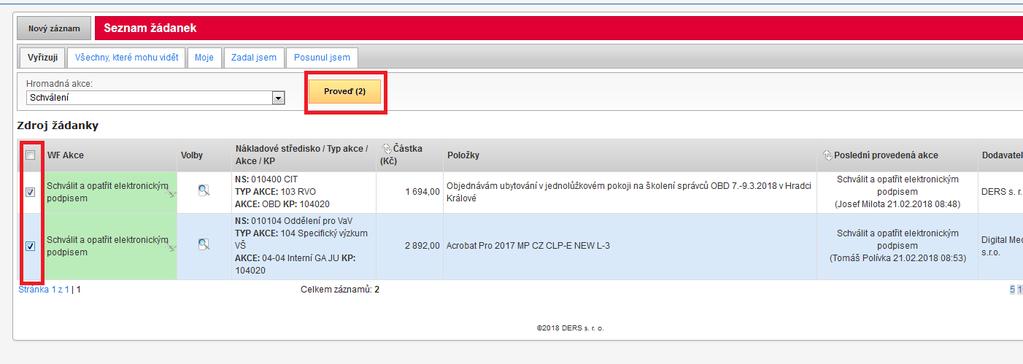Click the DERS s. r. supplier cell

point(1001,192)
